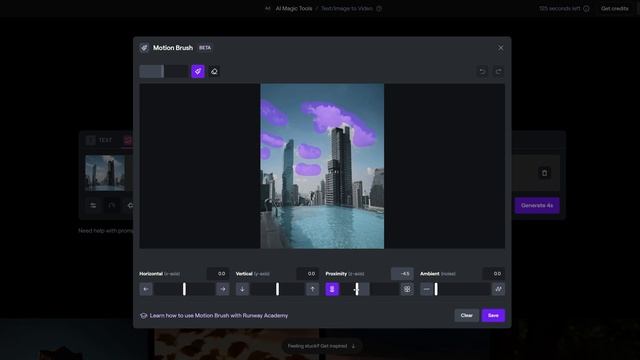Click the Generate 4s button behind dialog
Screen dimensions: 640x360
(x=537, y=205)
